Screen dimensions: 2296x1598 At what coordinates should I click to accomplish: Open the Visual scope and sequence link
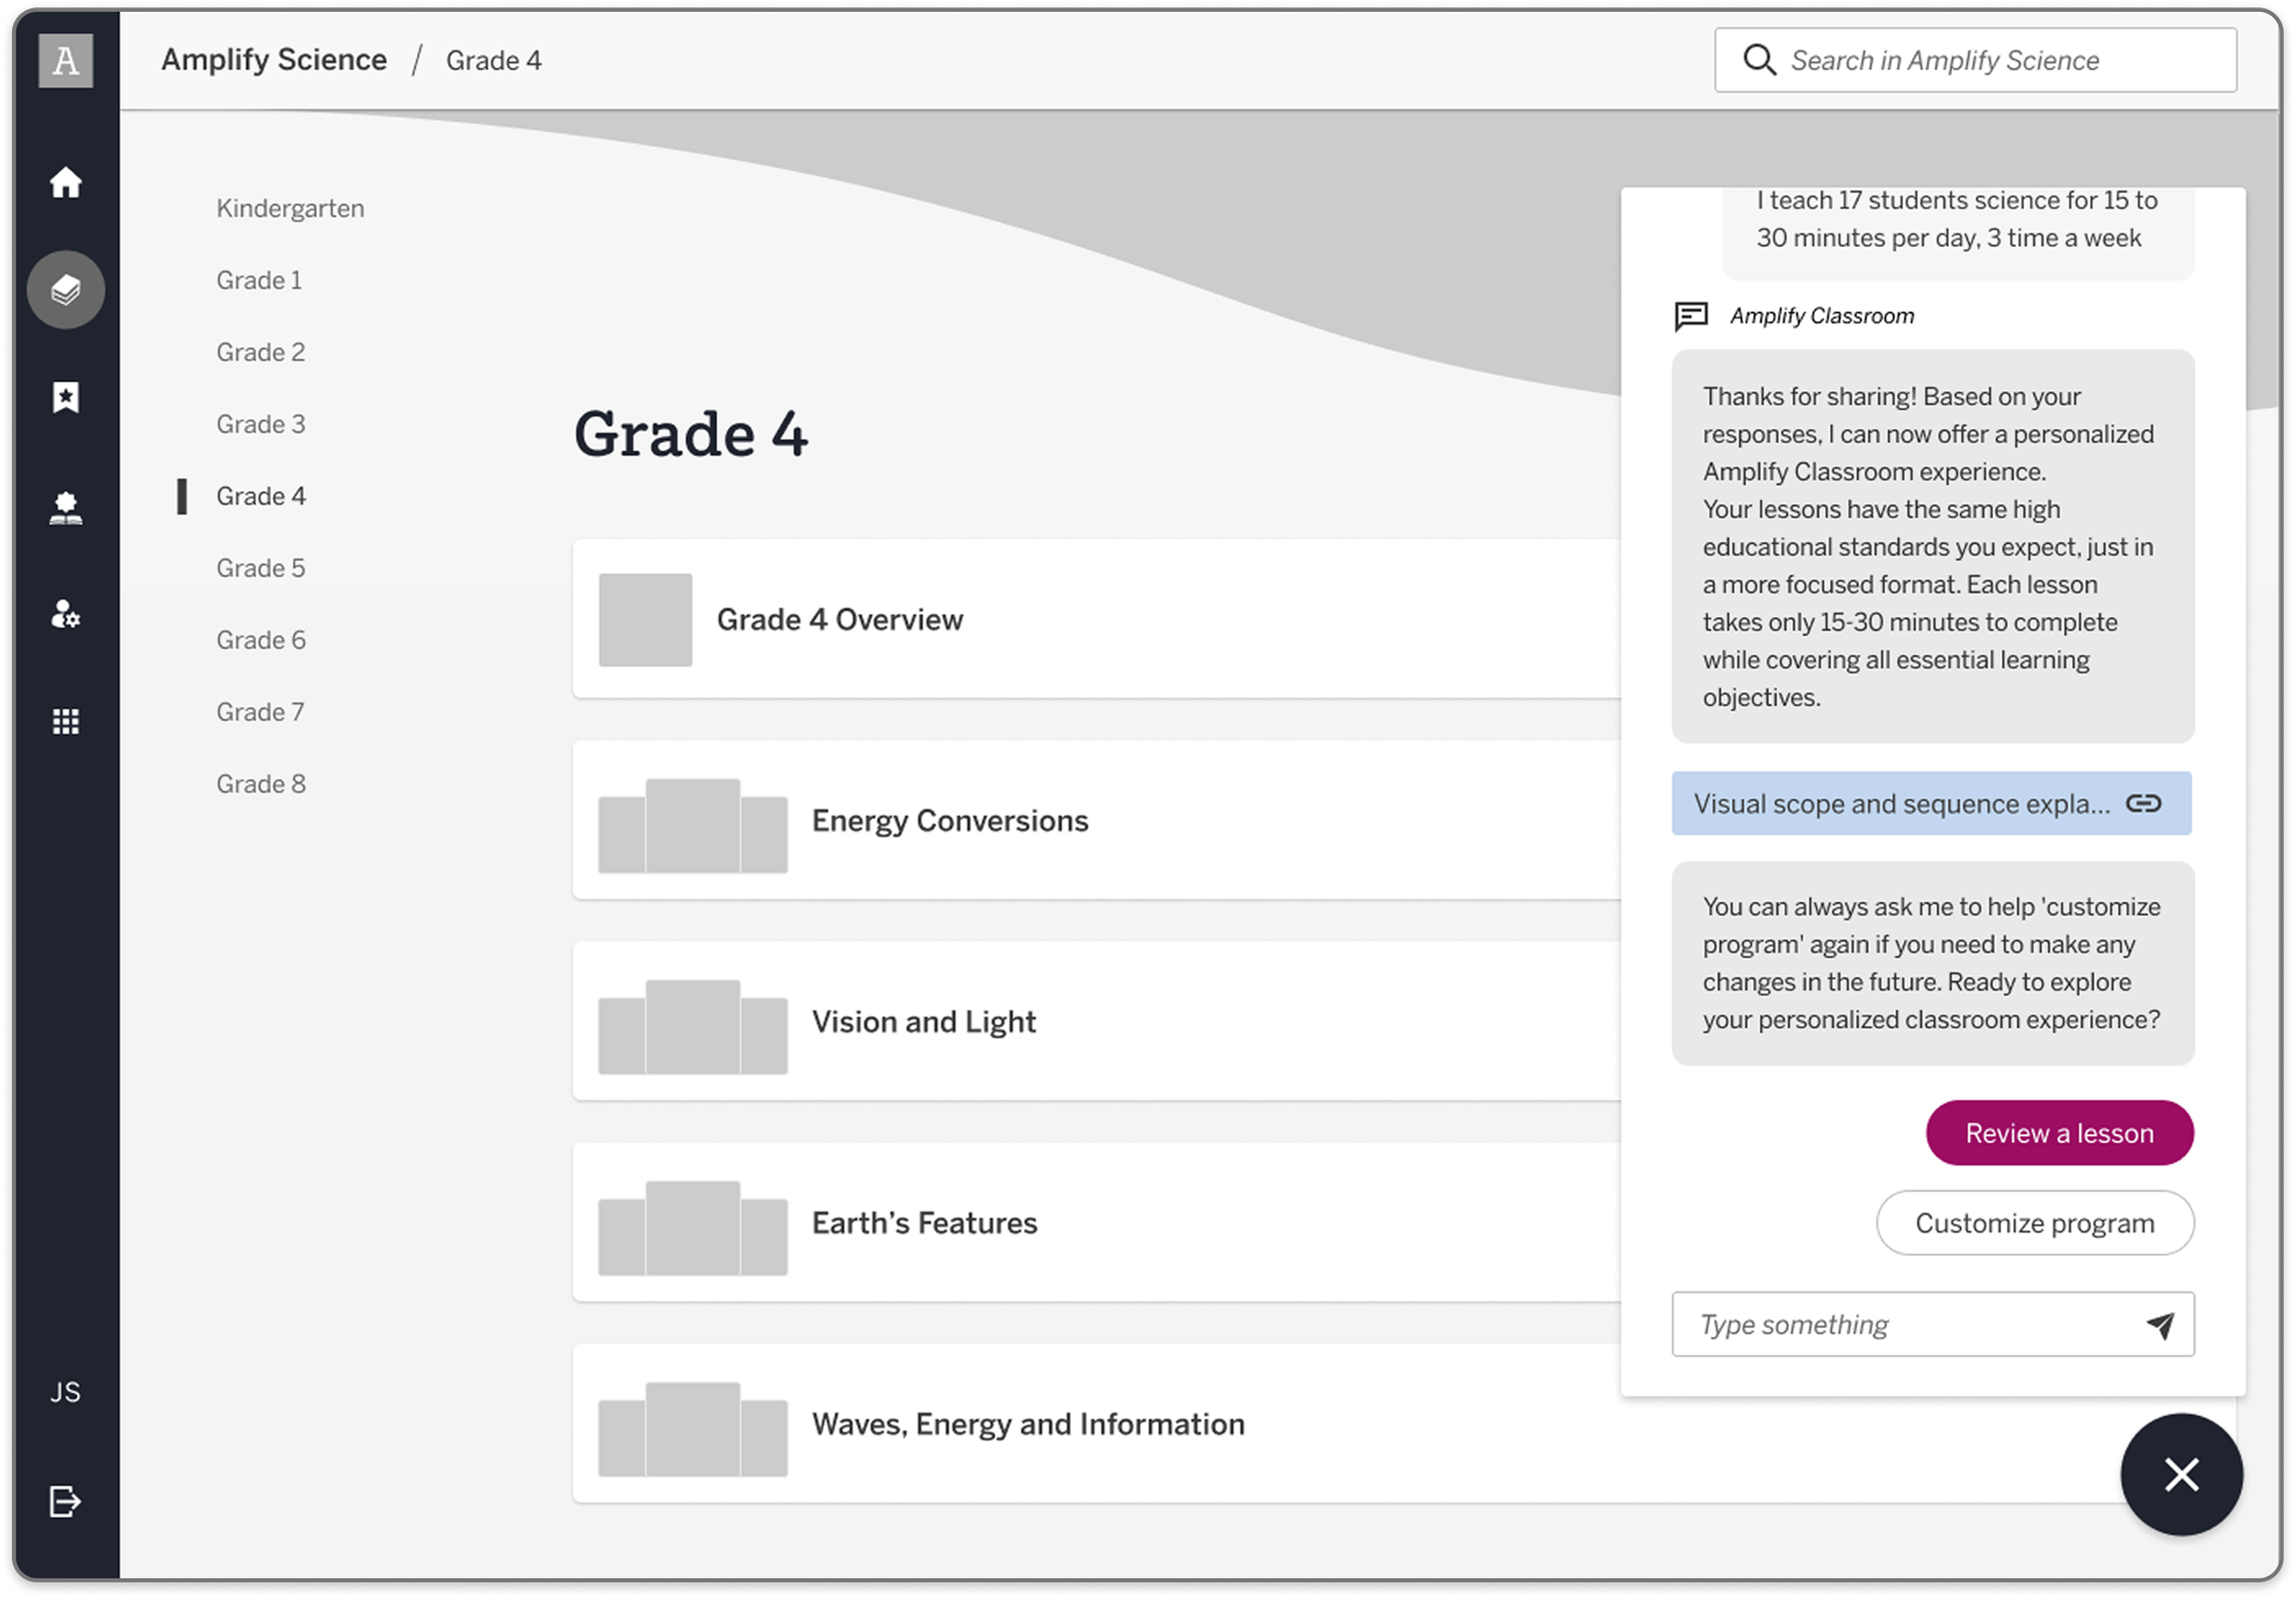(1931, 804)
